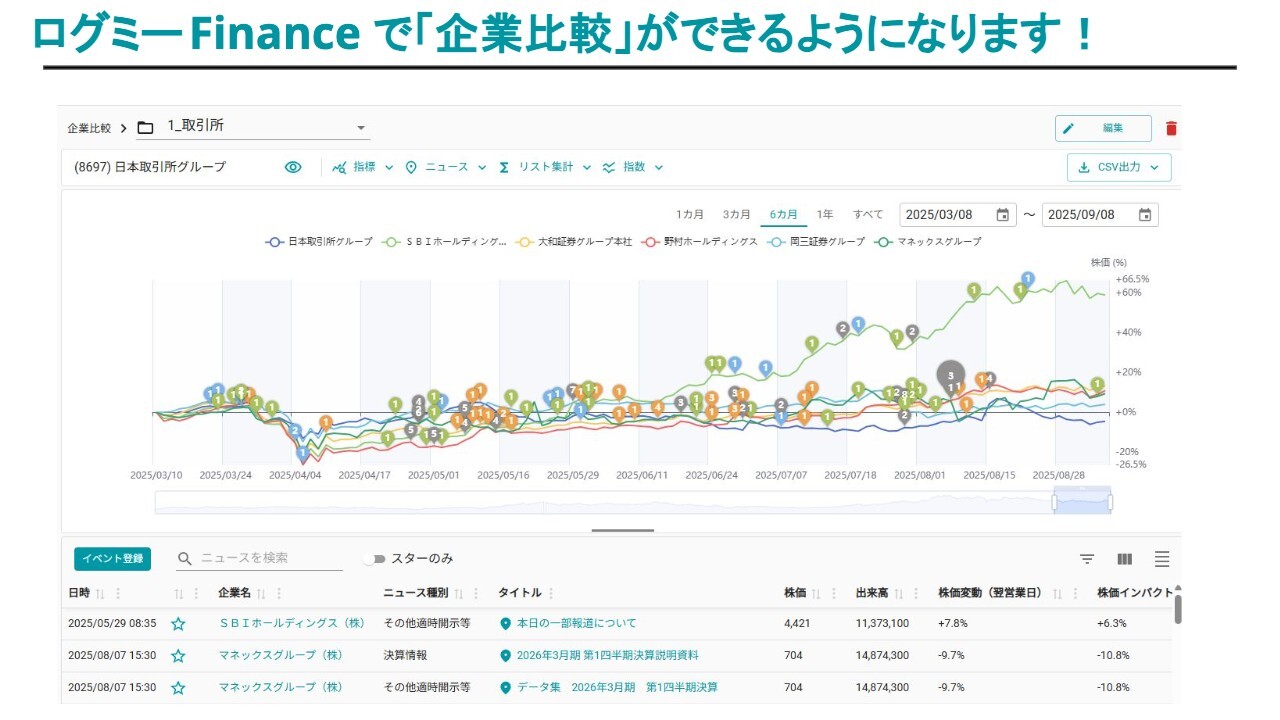This screenshot has height=720, width=1280.
Task: Toggle 野村ホールディングス series in legend
Action: (699, 242)
